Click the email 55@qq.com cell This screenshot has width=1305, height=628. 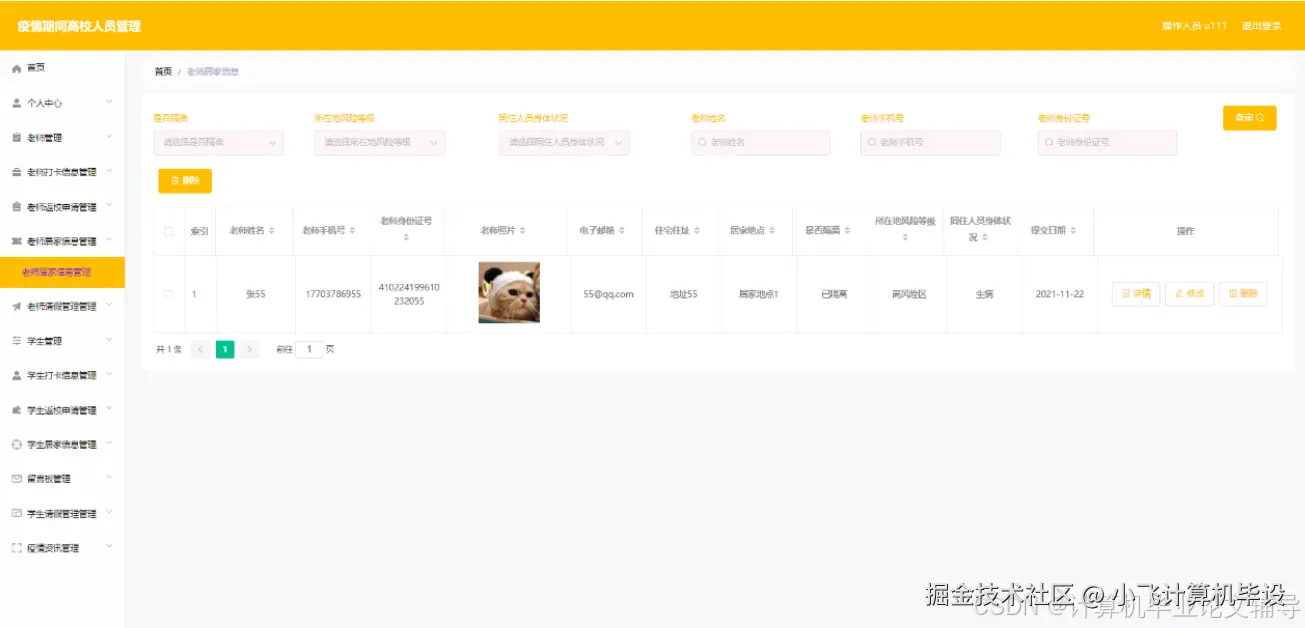click(609, 294)
